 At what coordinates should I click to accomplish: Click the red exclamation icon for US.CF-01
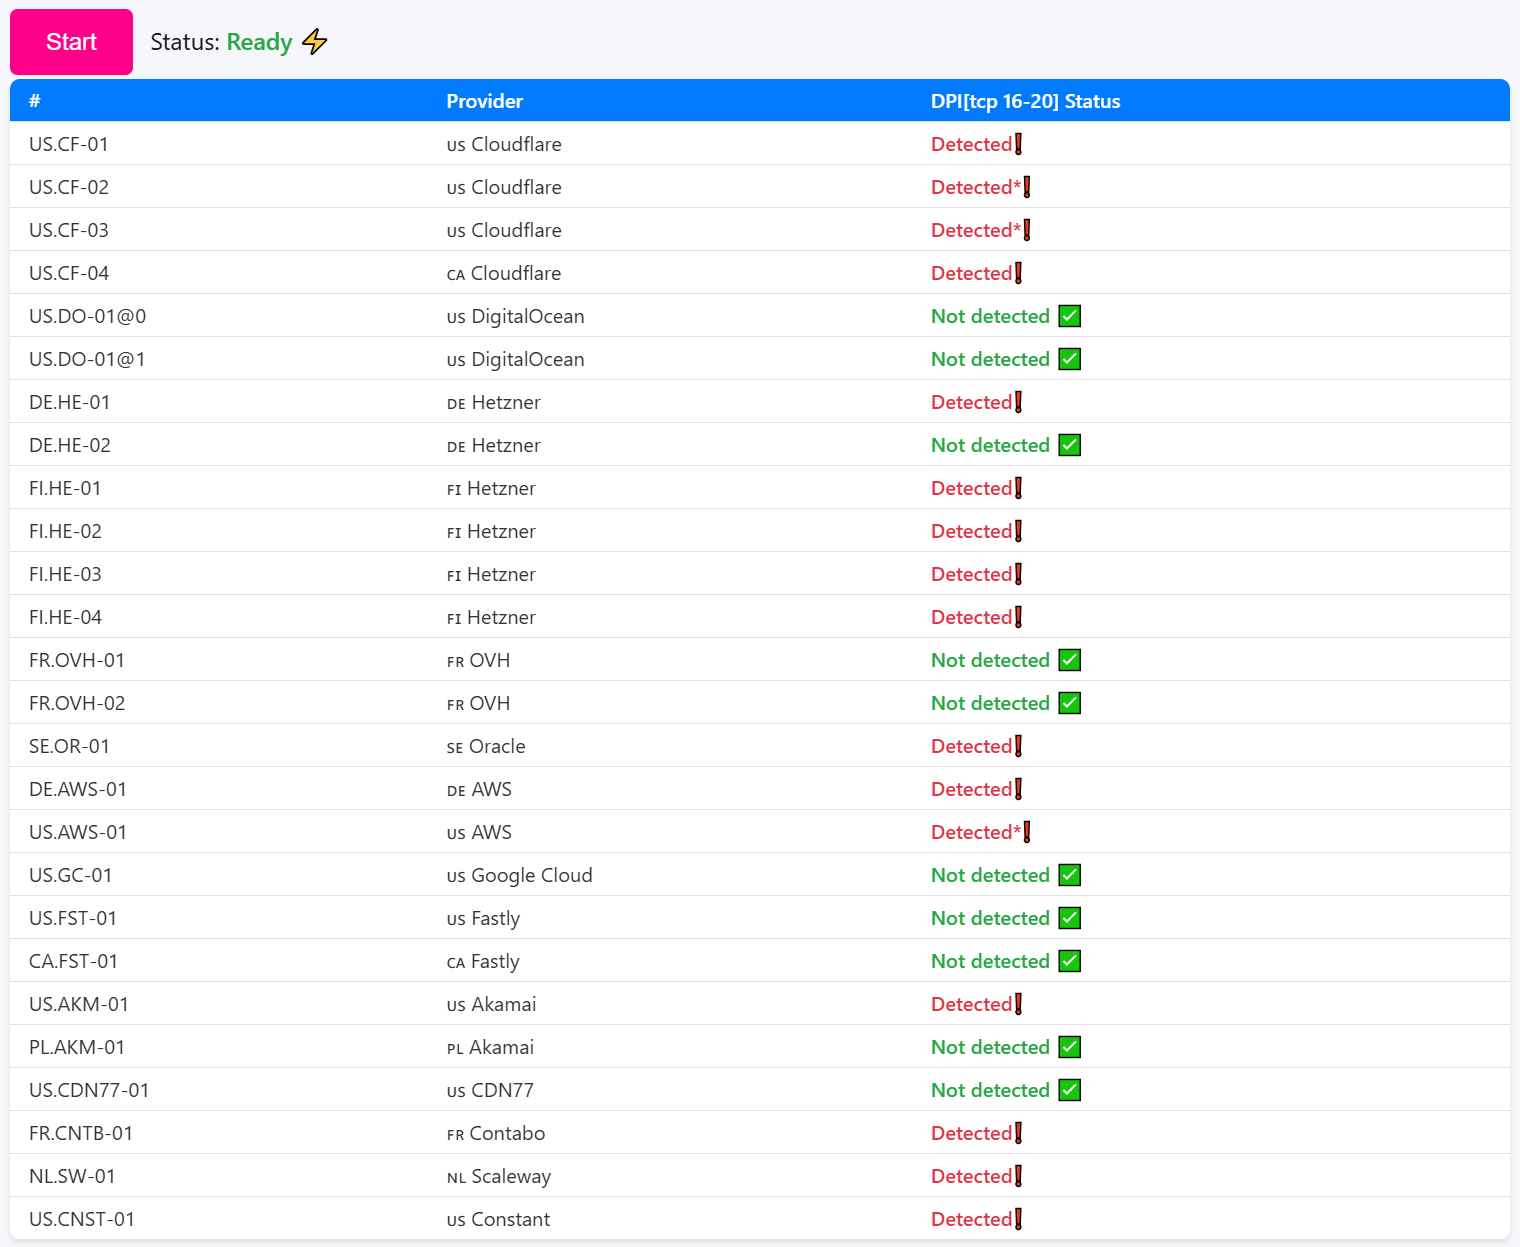(x=1018, y=144)
